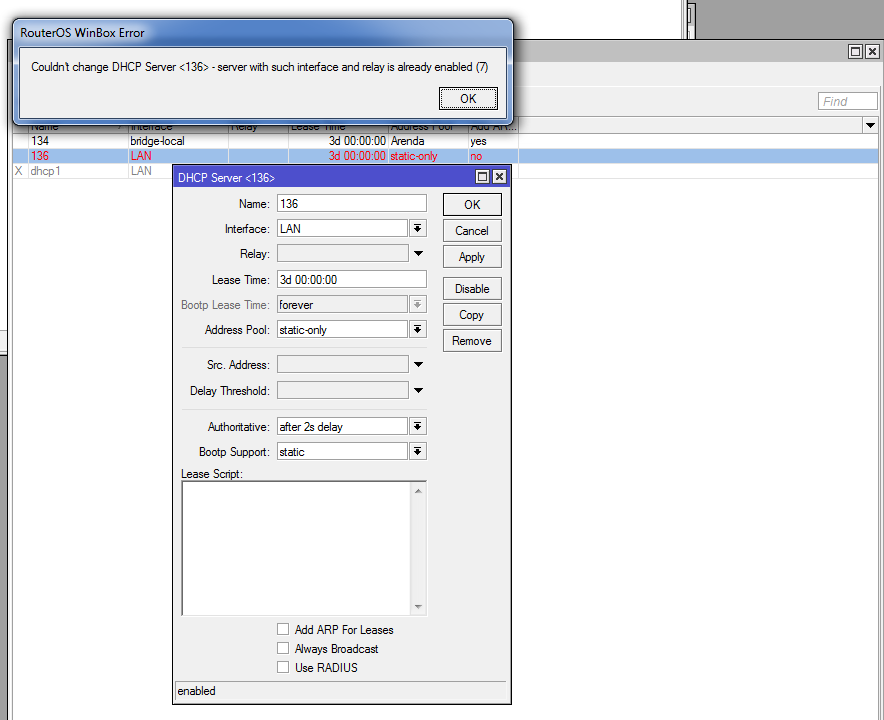The height and width of the screenshot is (720, 884).
Task: Cancel the DHCP Server <136> dialog
Action: click(472, 231)
